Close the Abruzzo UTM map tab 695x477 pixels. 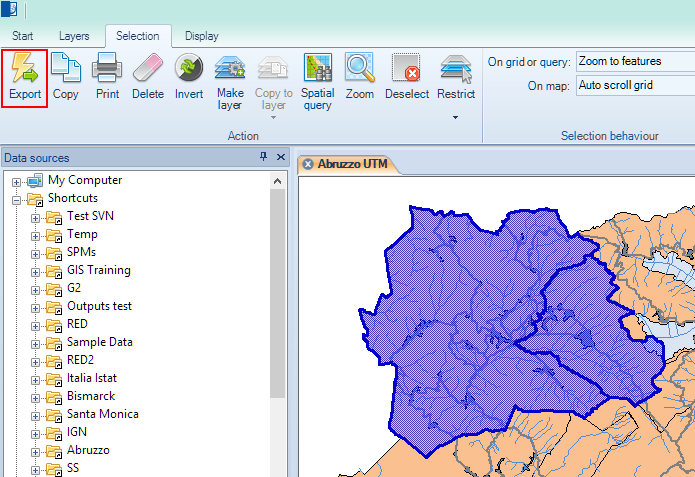tap(308, 164)
